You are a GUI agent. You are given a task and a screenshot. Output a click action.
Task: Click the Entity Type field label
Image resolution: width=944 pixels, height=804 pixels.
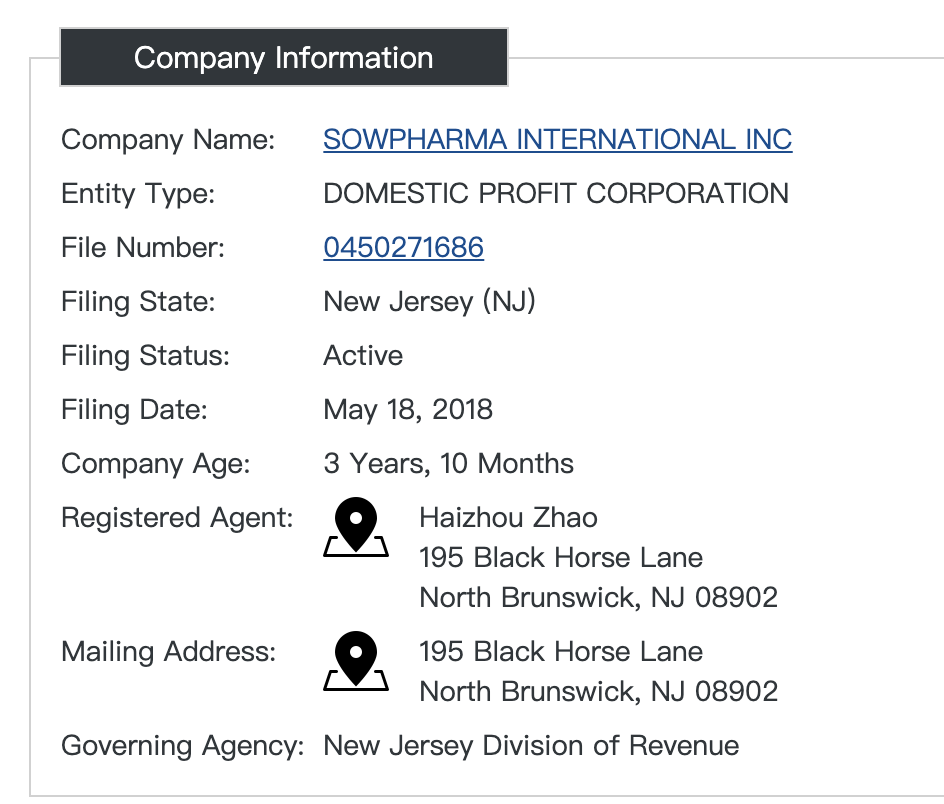138,194
